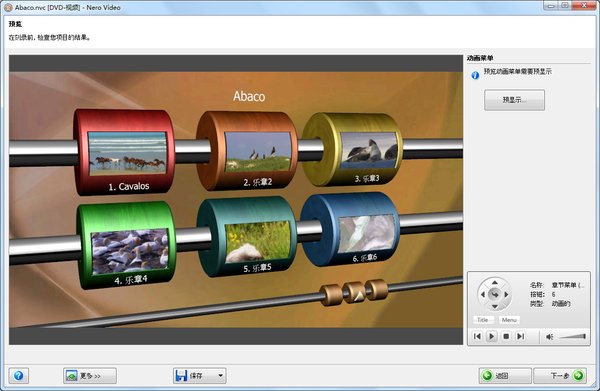
Task: Expand the save button dropdown arrow
Action: [221, 376]
